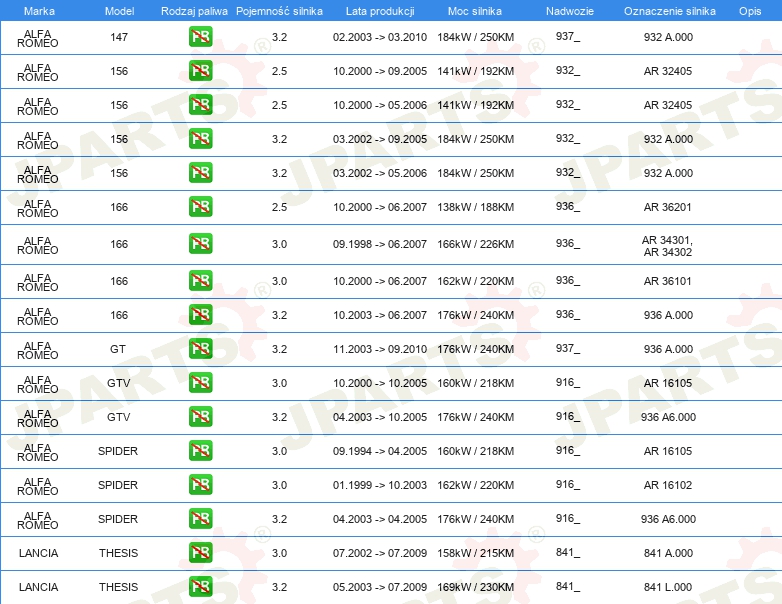Screen dimensions: 782x604
Task: Click petrol icon in Spider AR 16102 row
Action: [200, 484]
